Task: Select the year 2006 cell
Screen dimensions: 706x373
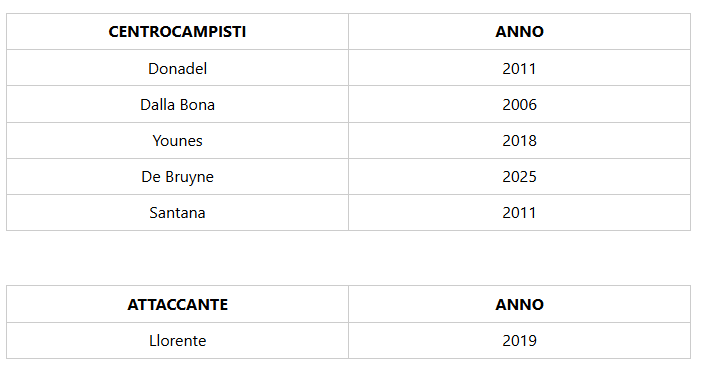Action: [x=519, y=105]
